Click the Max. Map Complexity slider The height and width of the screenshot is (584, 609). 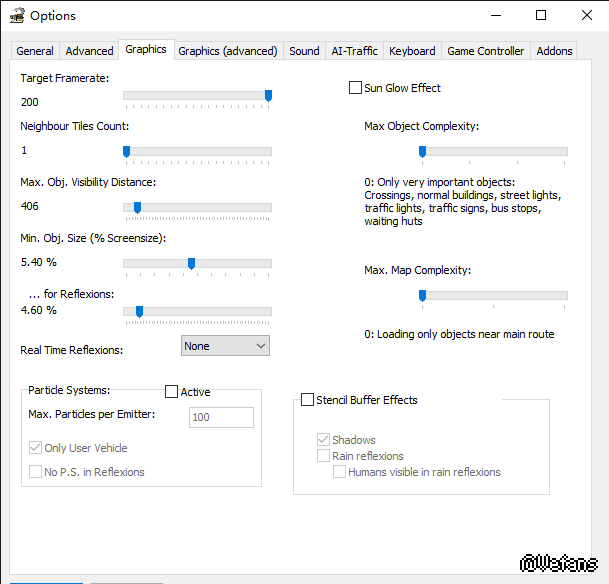(422, 296)
